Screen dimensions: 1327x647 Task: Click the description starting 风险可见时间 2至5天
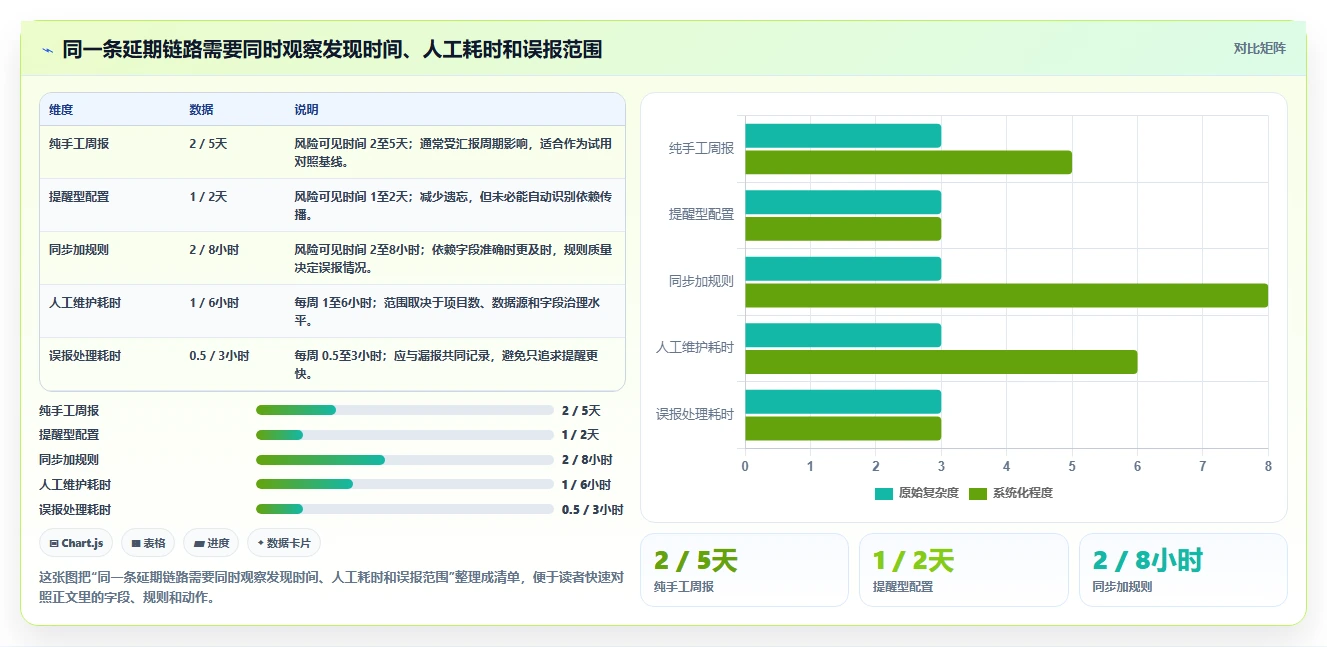453,152
